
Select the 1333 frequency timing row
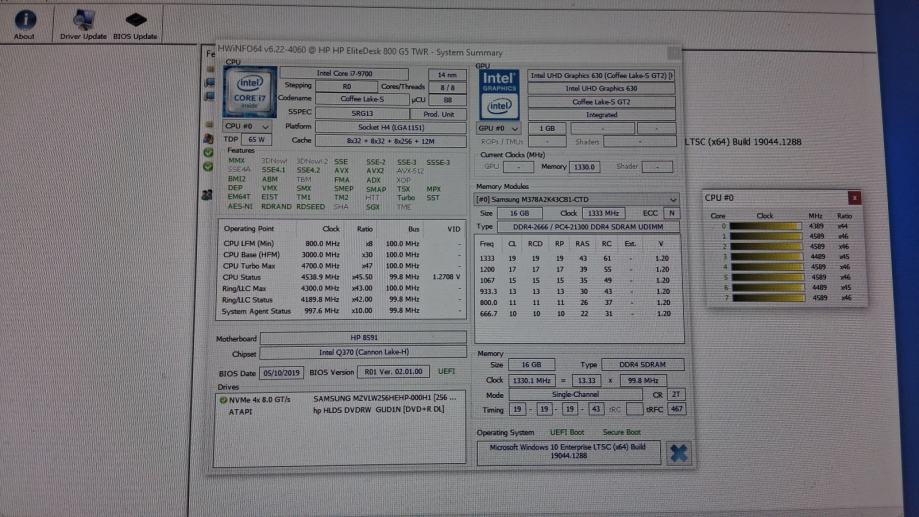point(577,258)
